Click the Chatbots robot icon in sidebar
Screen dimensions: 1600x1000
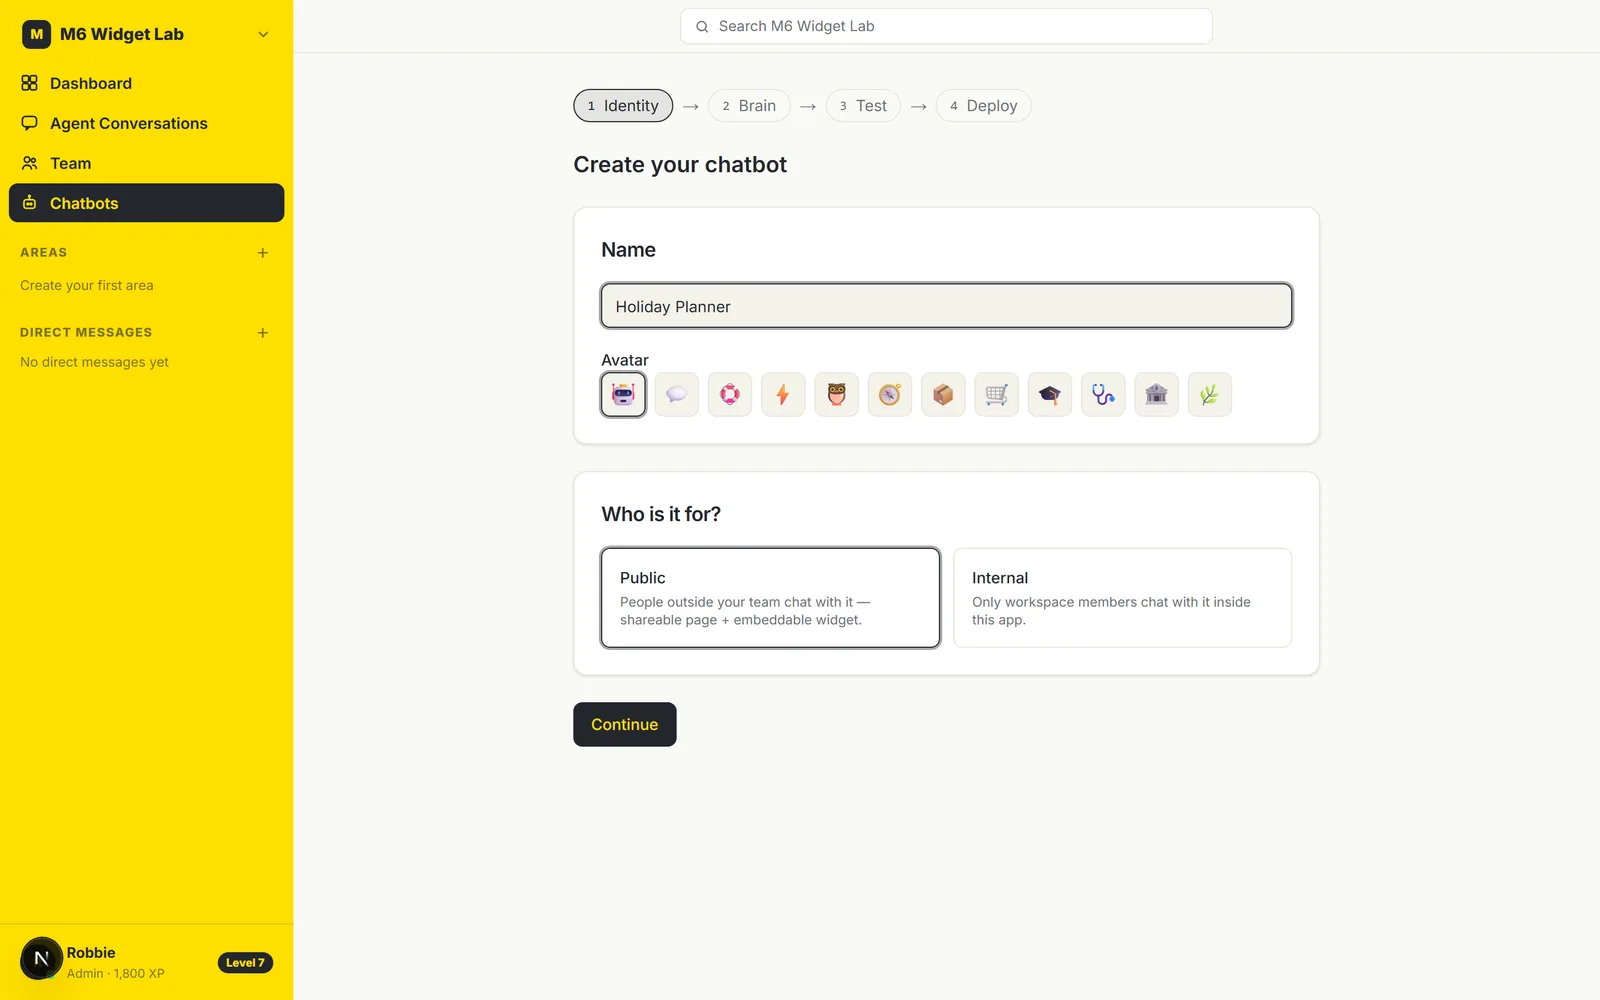(x=30, y=203)
